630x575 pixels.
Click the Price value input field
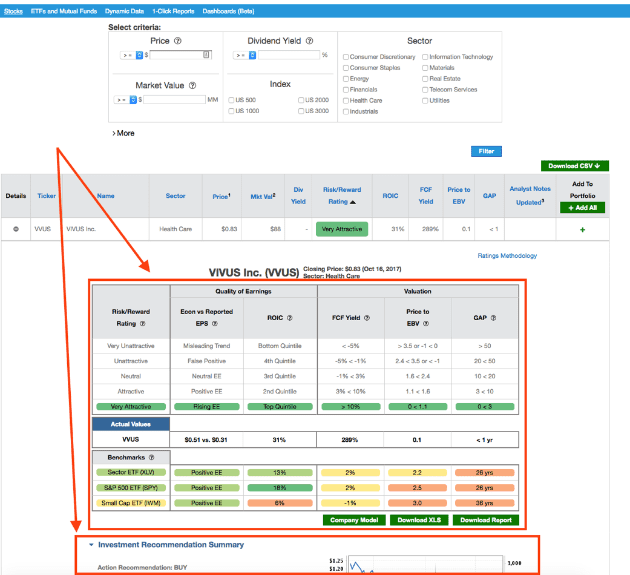pyautogui.click(x=180, y=55)
